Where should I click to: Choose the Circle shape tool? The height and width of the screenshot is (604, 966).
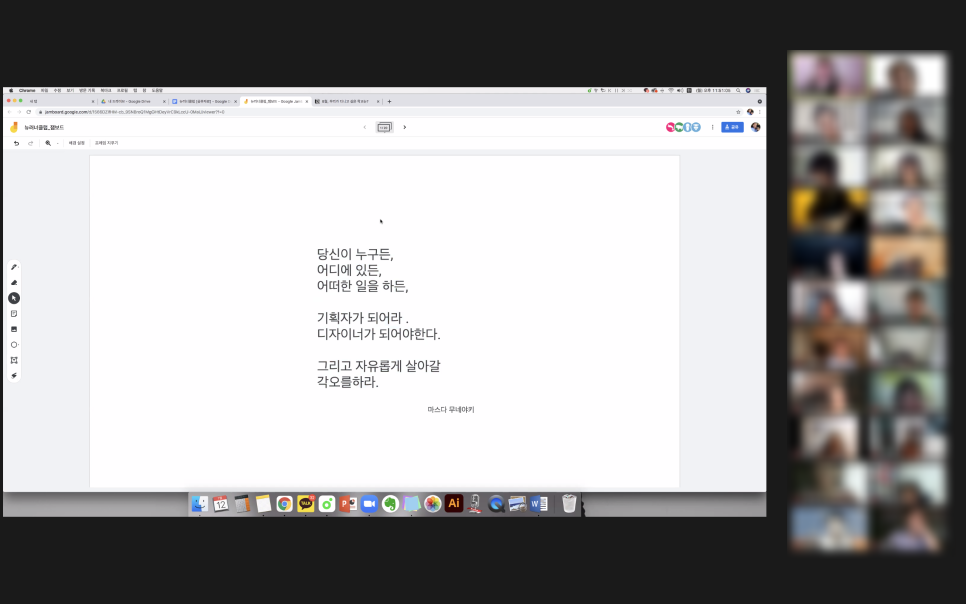point(14,345)
